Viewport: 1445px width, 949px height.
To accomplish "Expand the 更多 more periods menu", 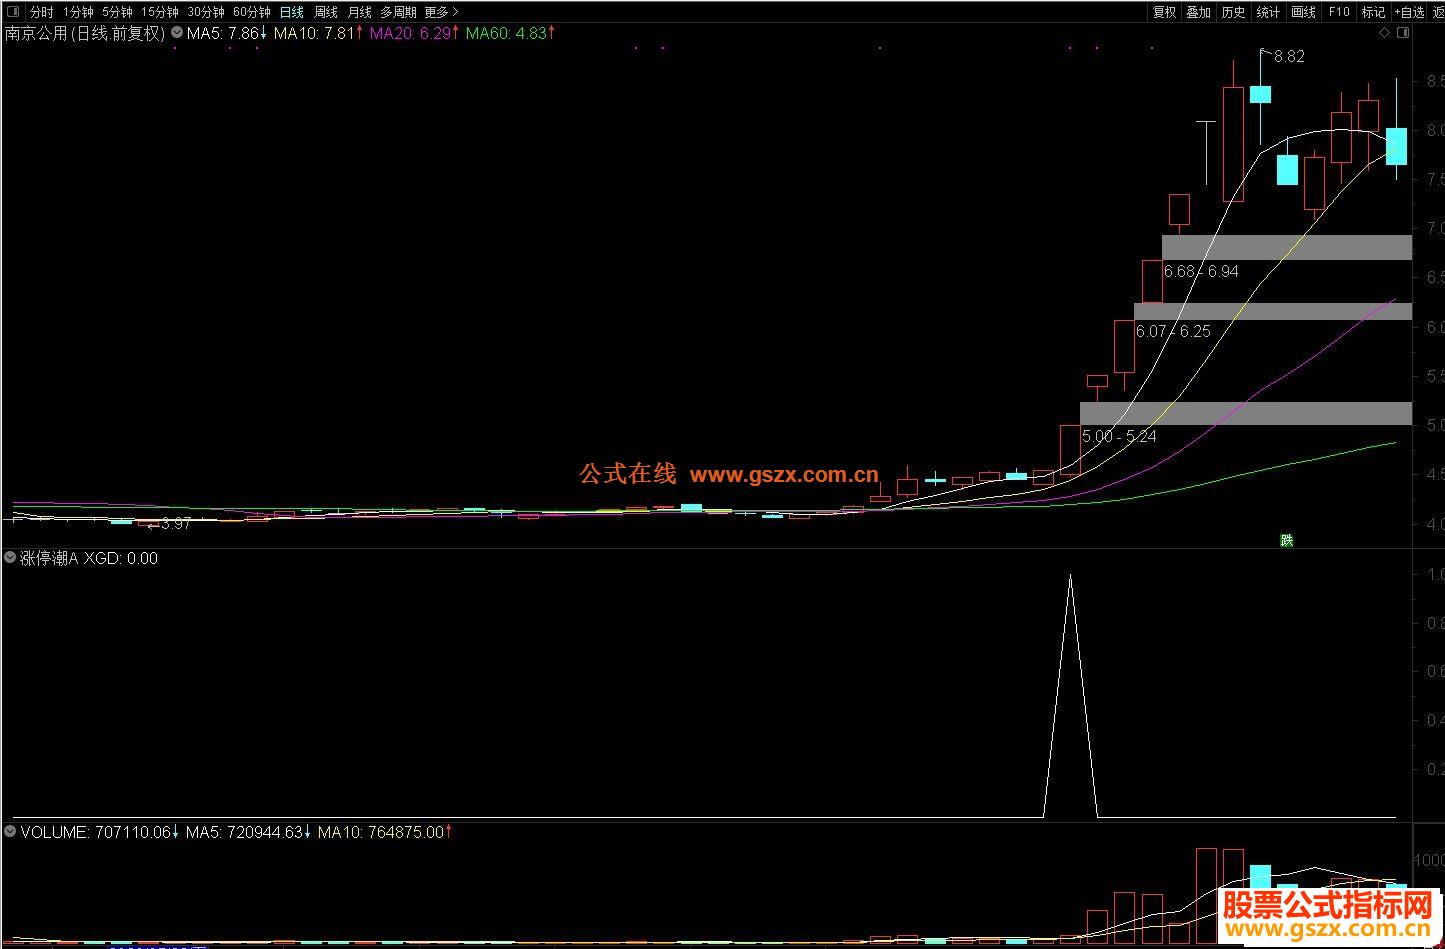I will [x=441, y=12].
